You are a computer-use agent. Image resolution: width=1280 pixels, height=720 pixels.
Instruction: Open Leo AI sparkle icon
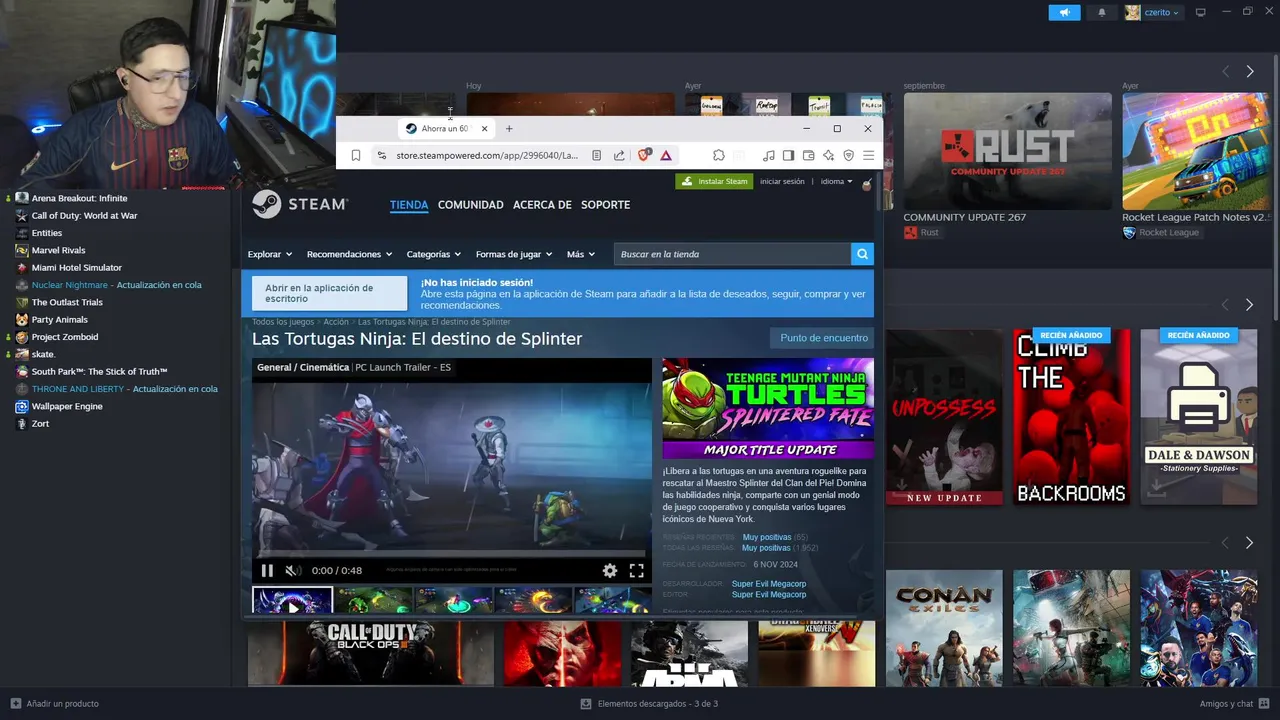pos(828,155)
